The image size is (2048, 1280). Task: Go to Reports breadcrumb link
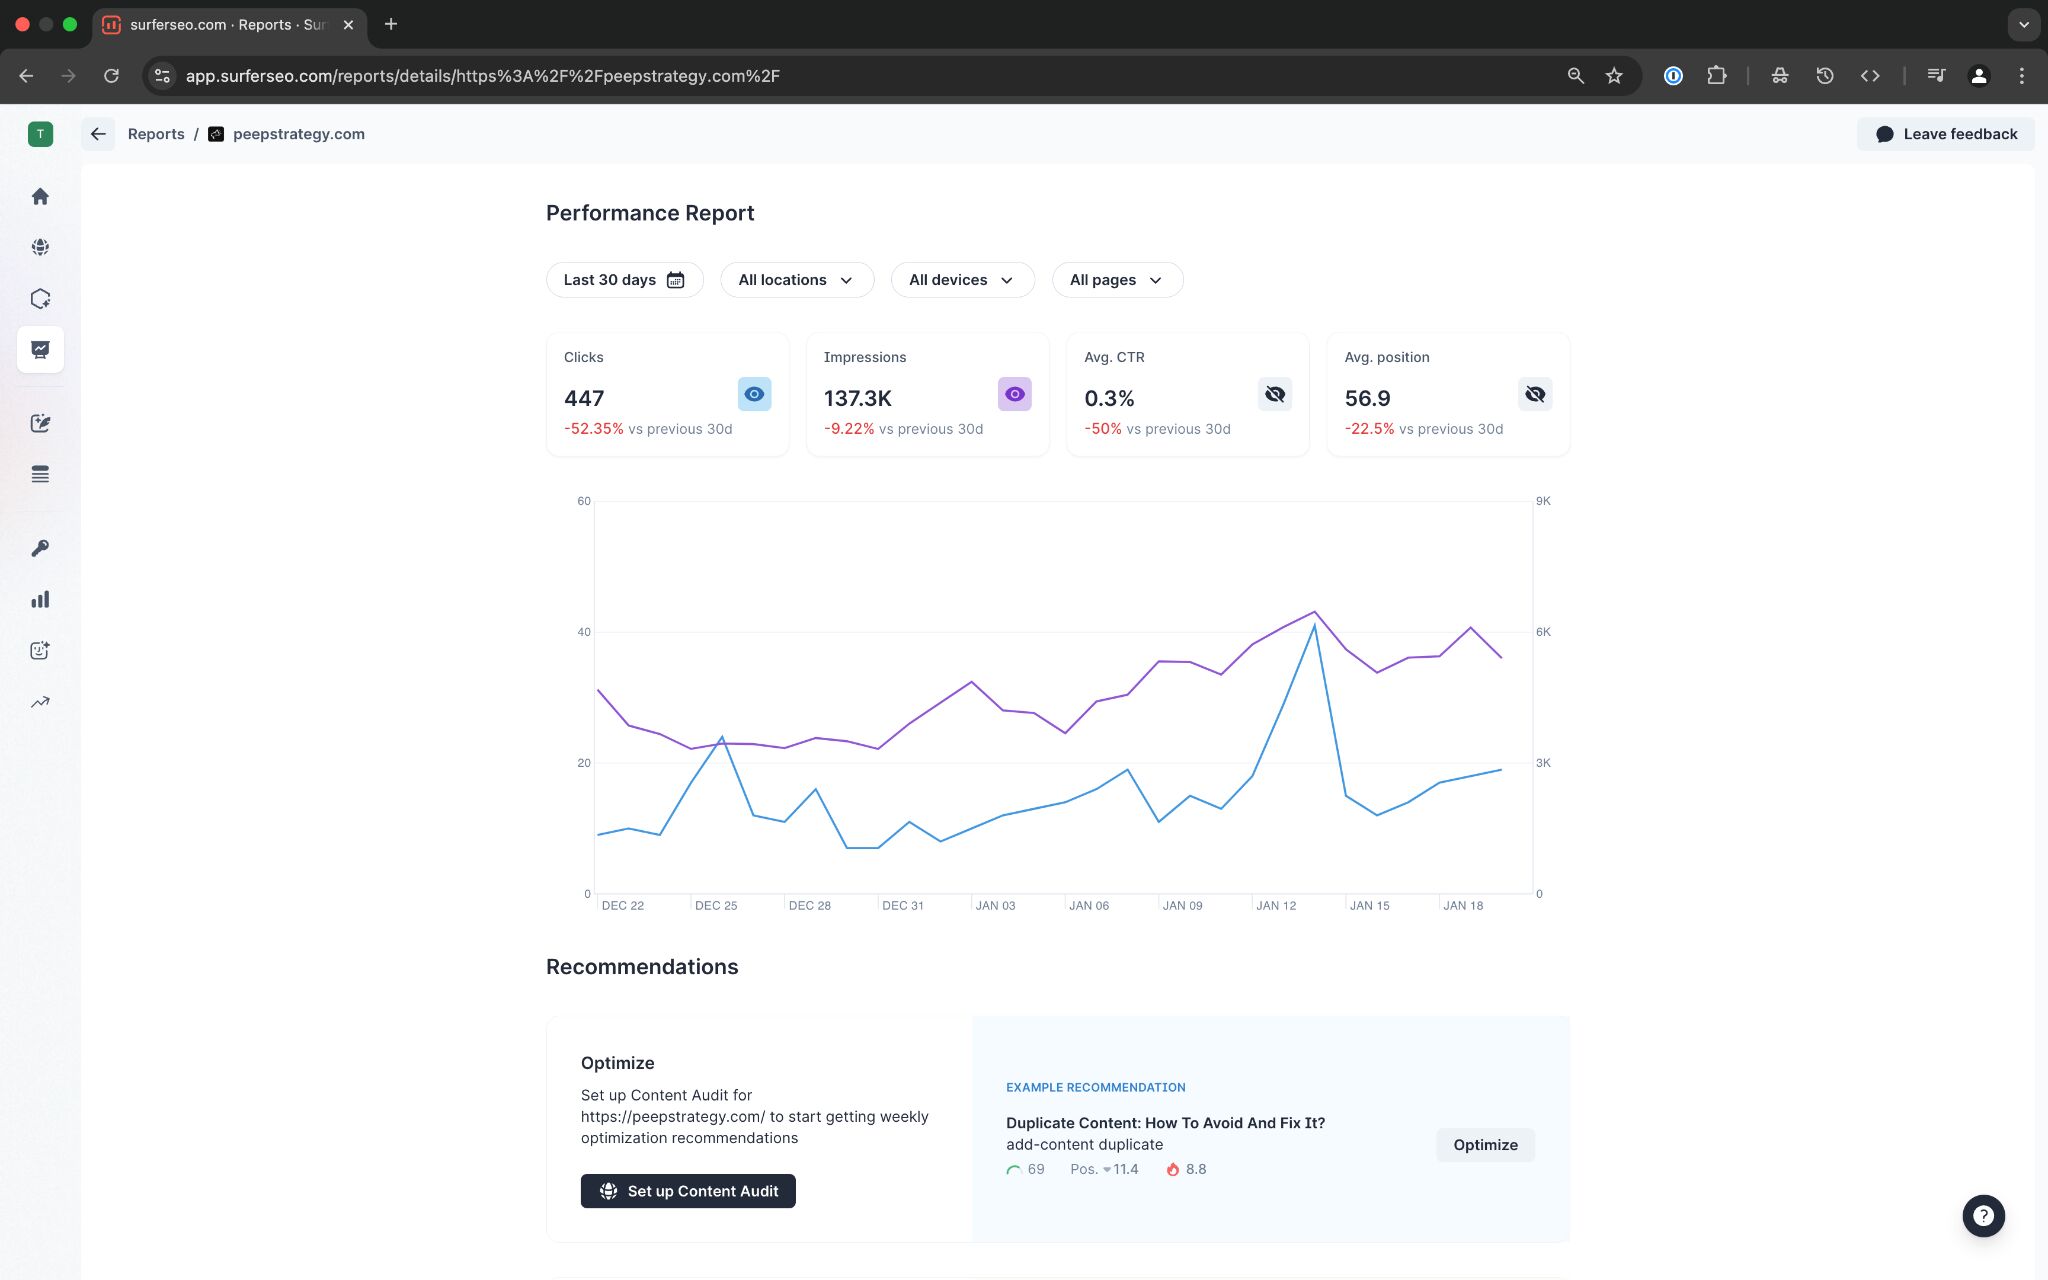coord(156,134)
